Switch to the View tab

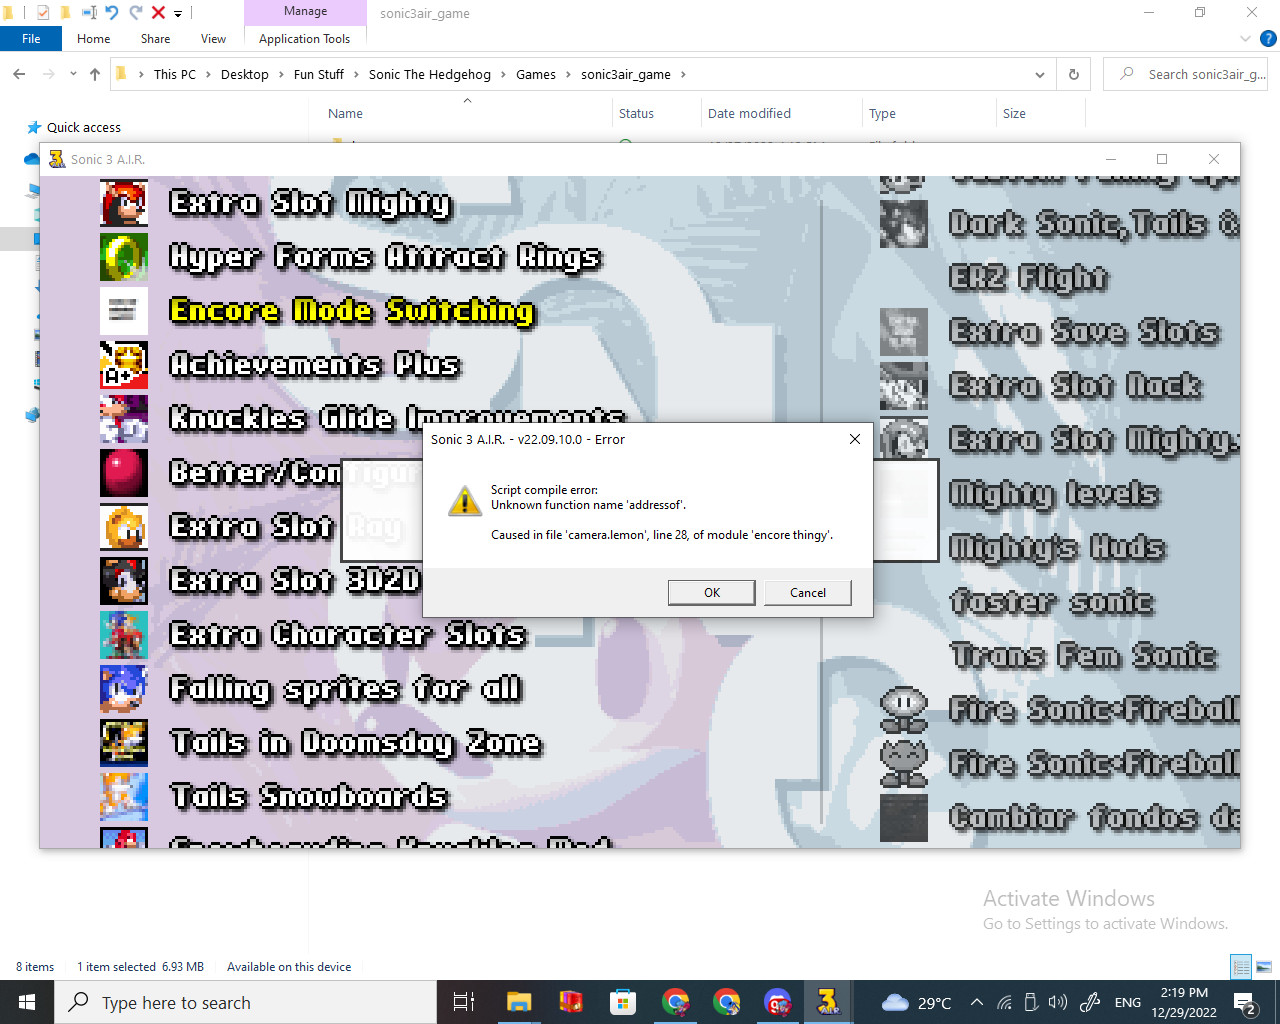point(213,38)
